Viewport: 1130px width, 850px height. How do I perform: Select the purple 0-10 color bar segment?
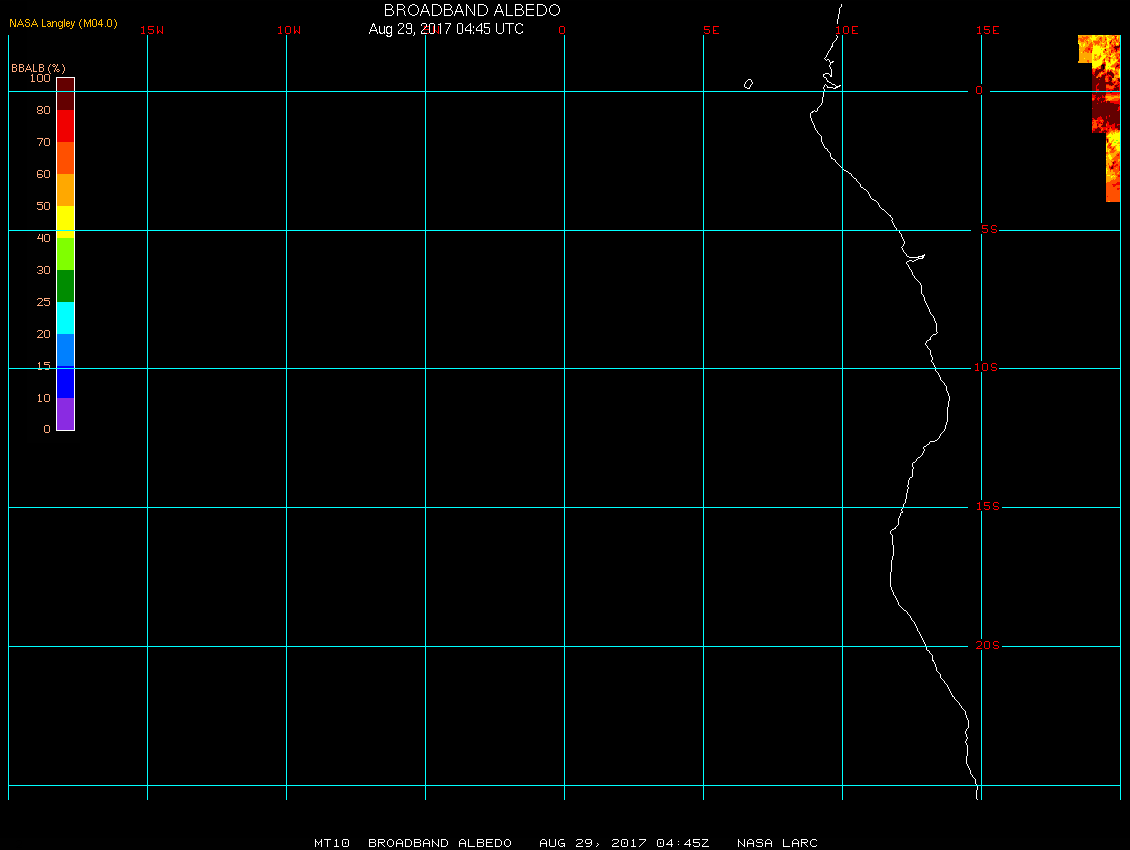tap(66, 414)
